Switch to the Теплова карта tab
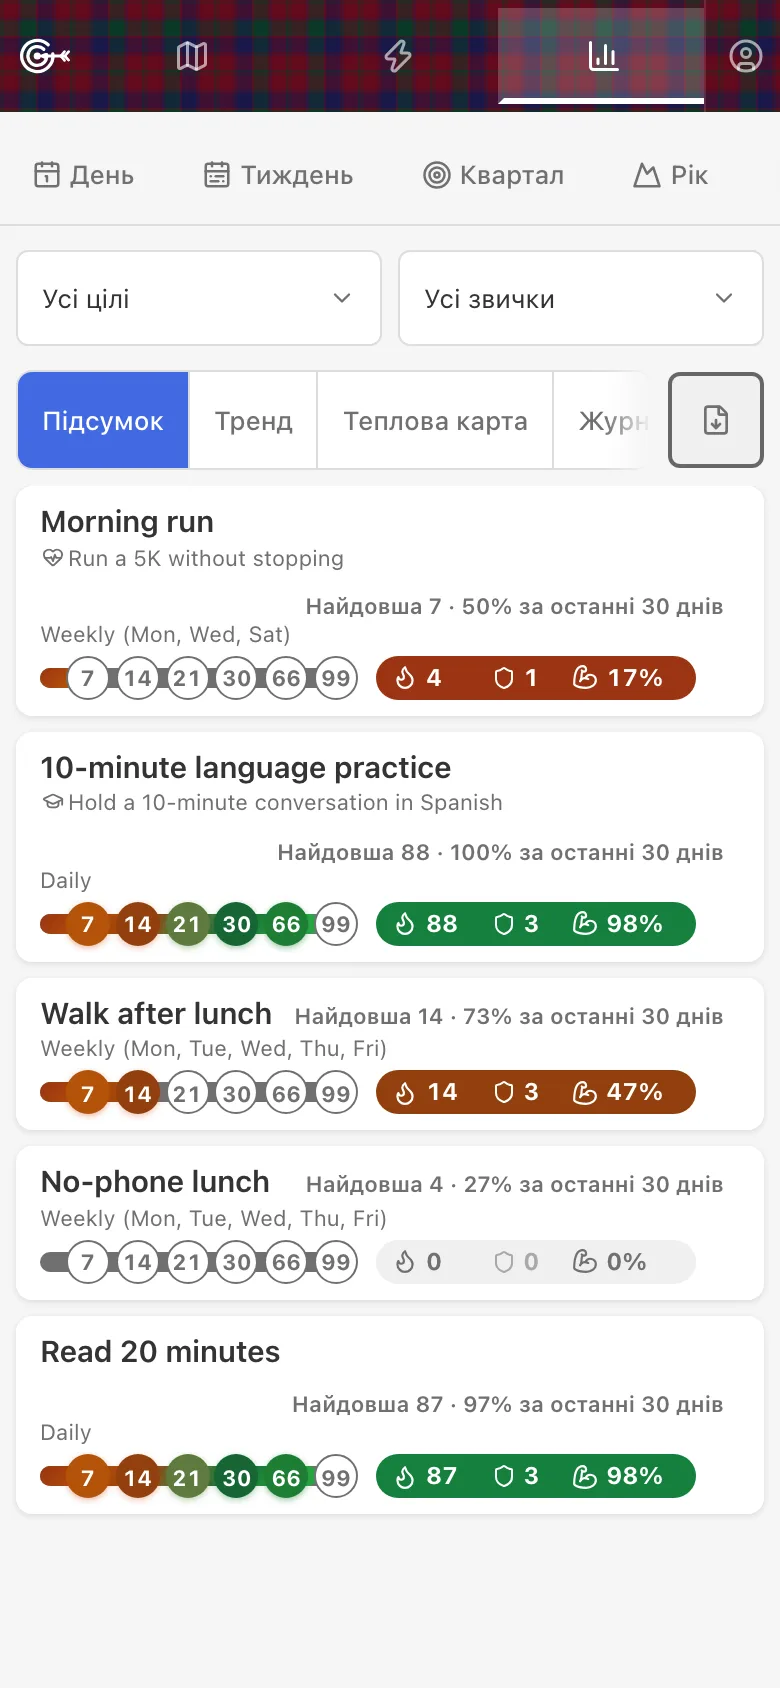Viewport: 780px width, 1688px height. [x=435, y=420]
